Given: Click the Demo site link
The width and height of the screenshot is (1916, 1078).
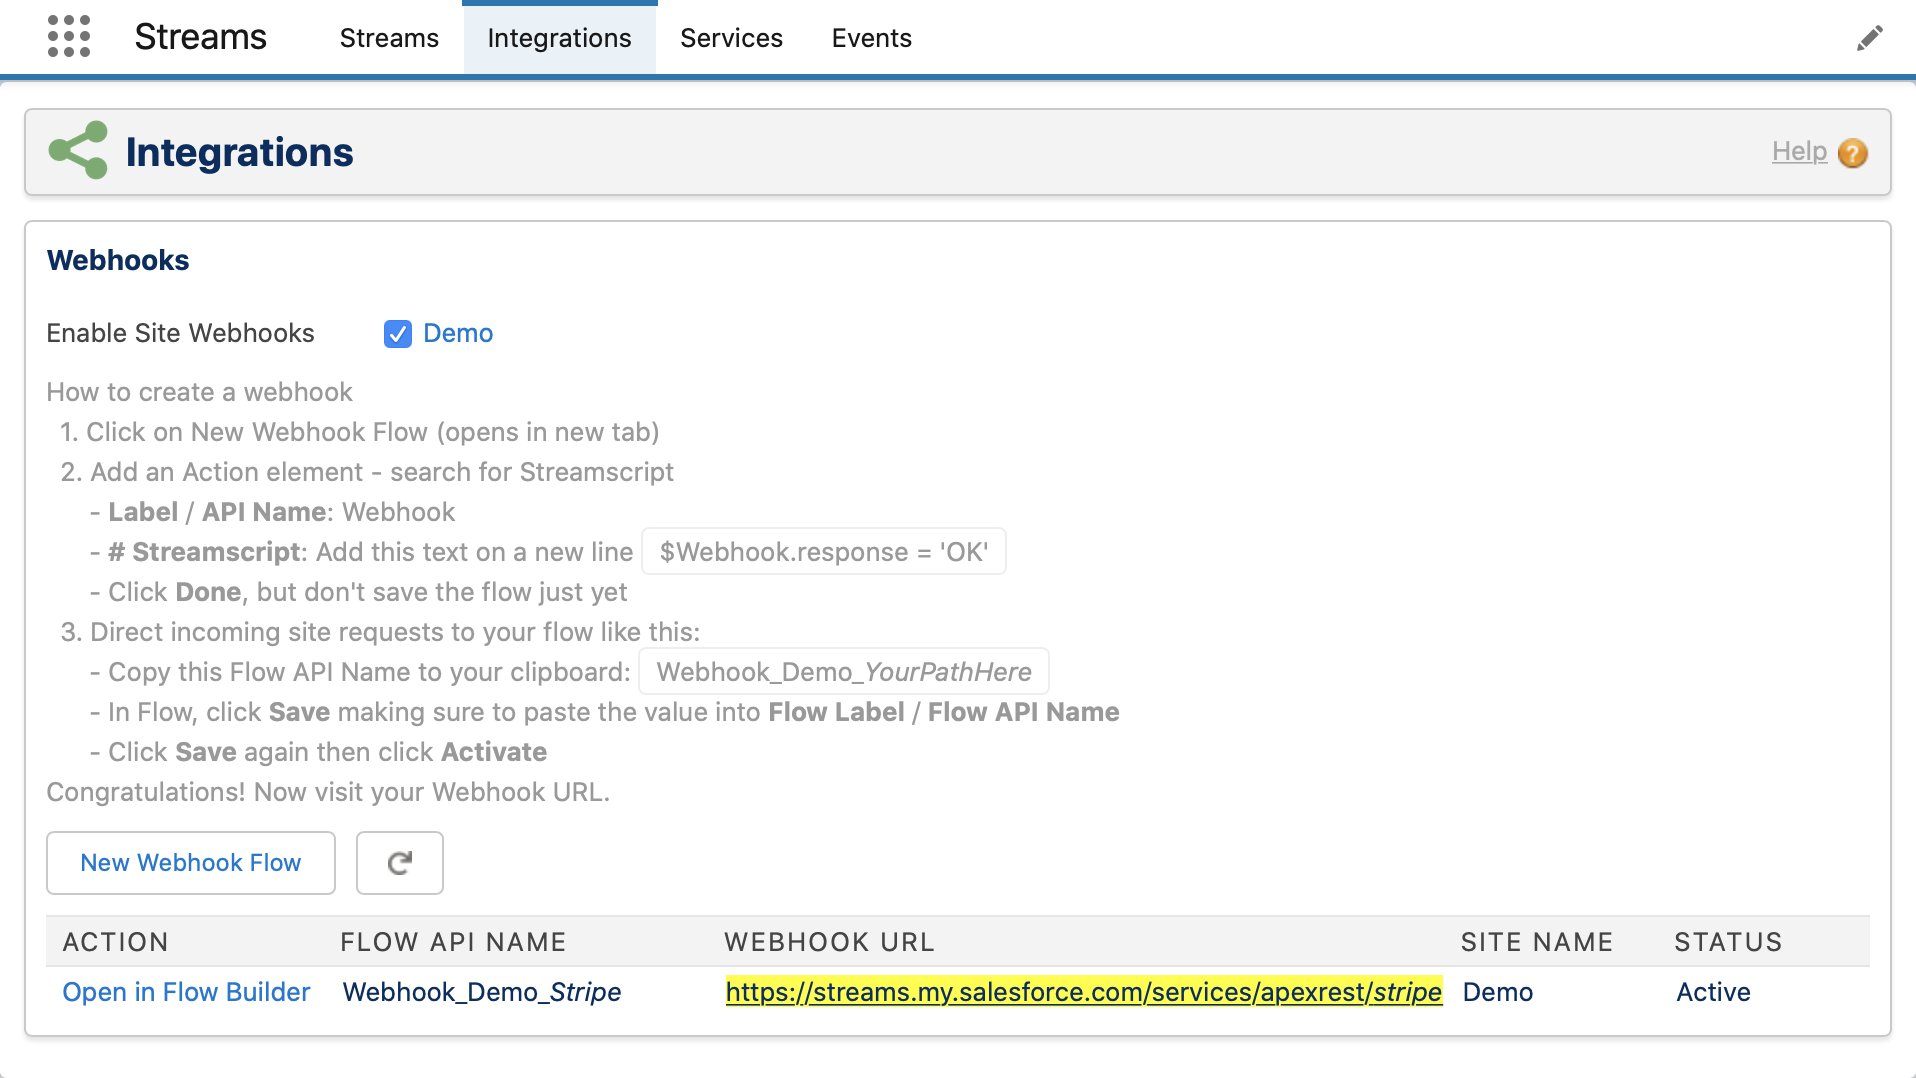Looking at the screenshot, I should point(458,333).
